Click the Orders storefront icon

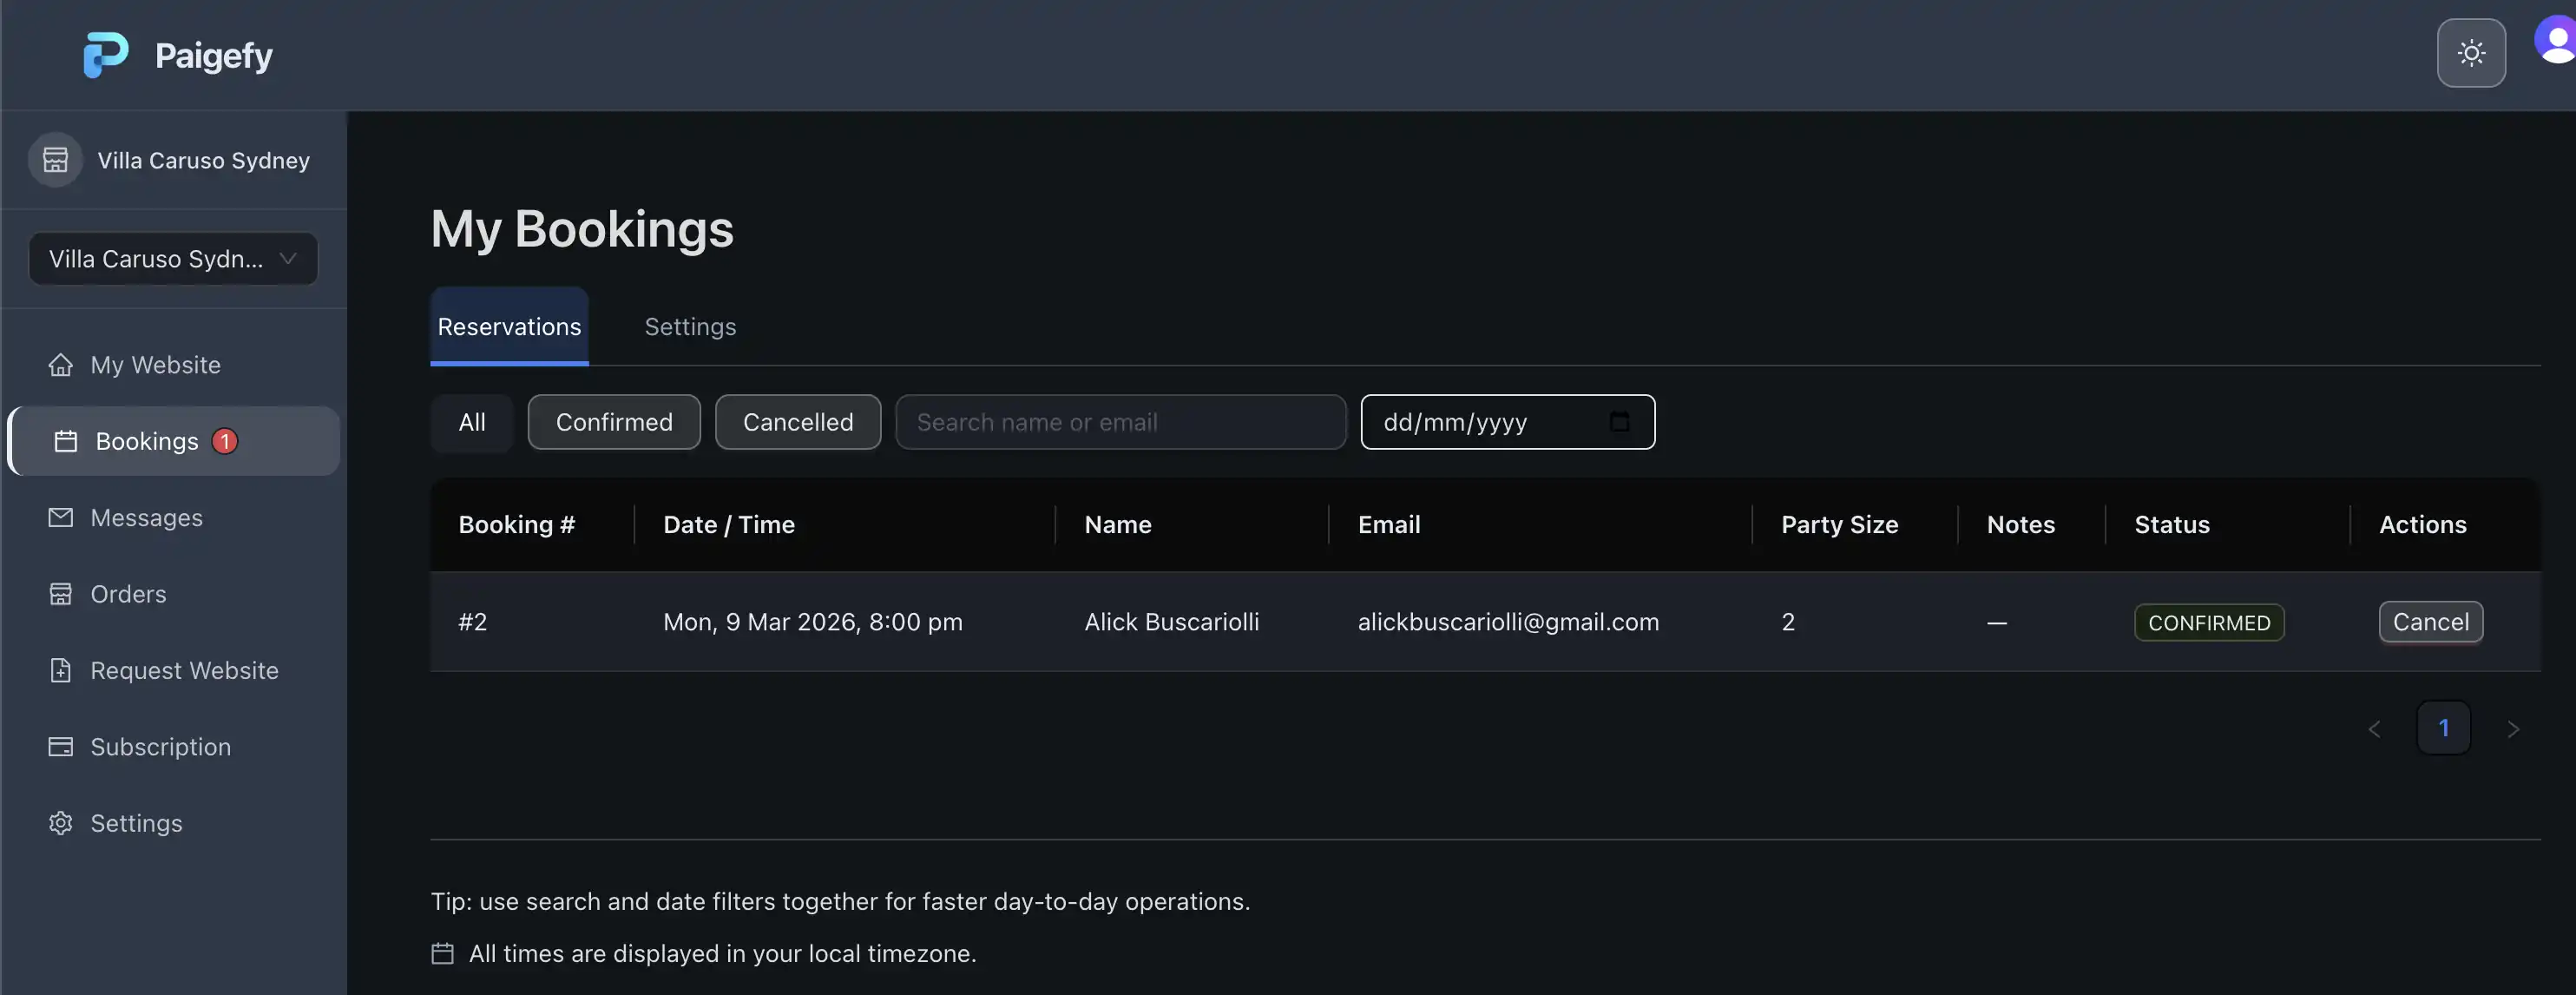pyautogui.click(x=61, y=593)
